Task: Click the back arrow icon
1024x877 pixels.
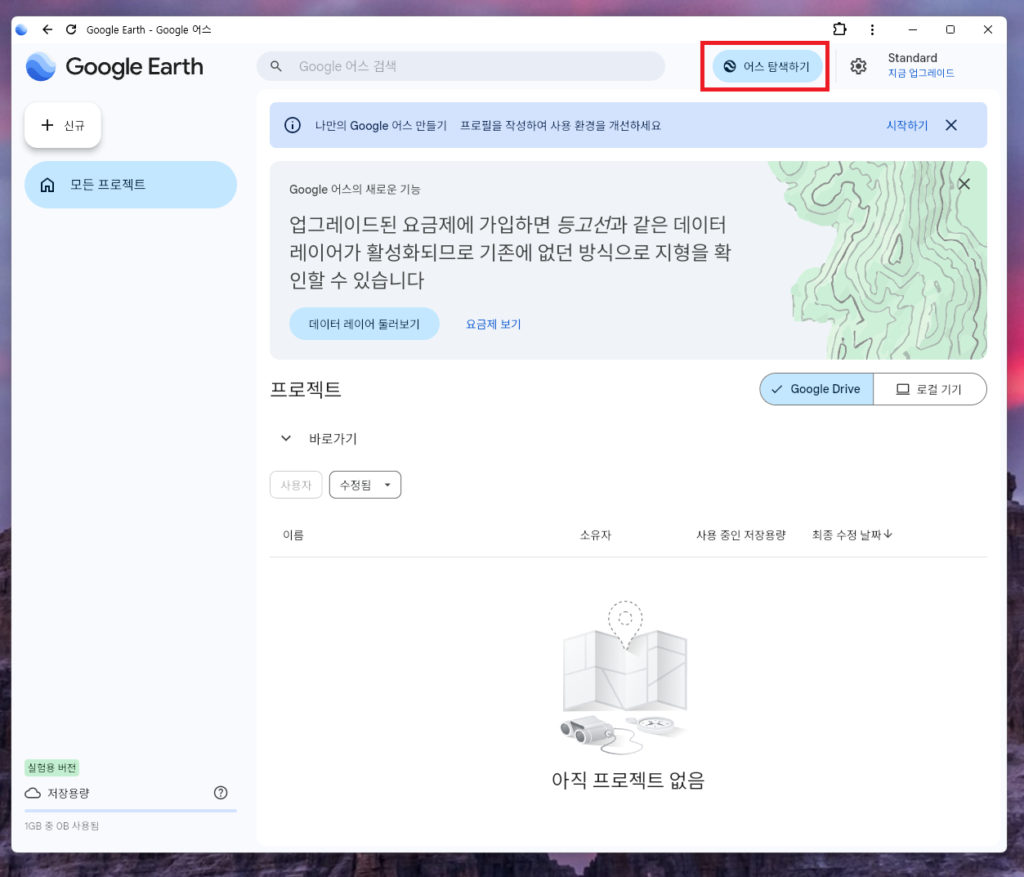Action: pyautogui.click(x=47, y=30)
